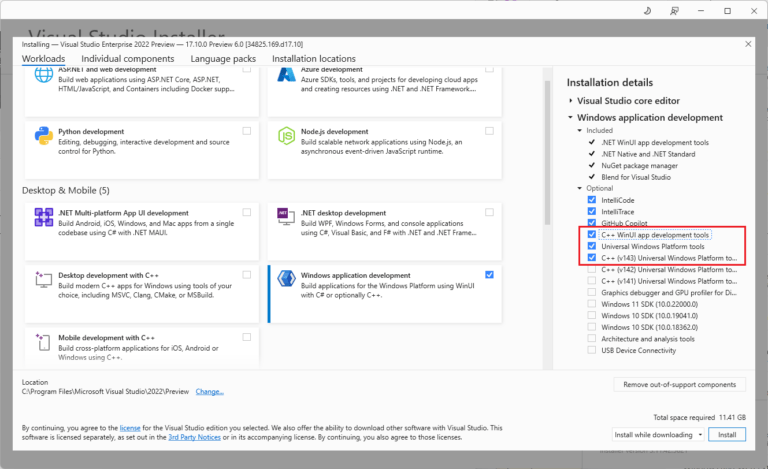The height and width of the screenshot is (469, 768).
Task: Click Remove out-of-support components button
Action: click(x=679, y=385)
